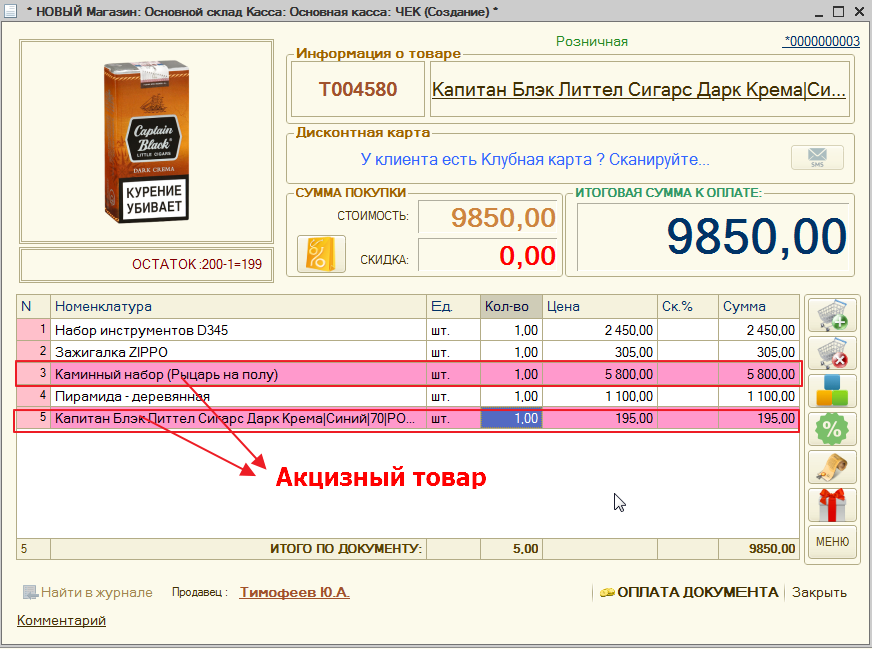The width and height of the screenshot is (872, 649).
Task: Click the Ед. column header
Action: tap(453, 306)
